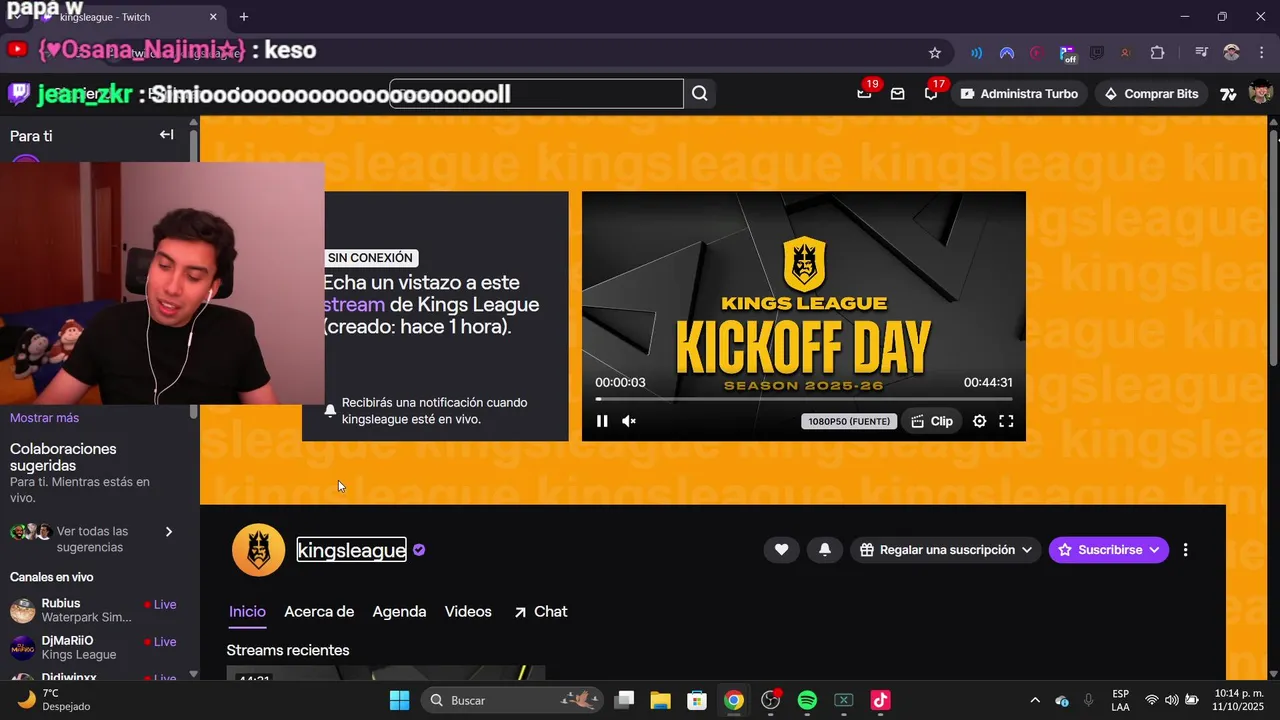
Task: Seek on the video progress bar
Action: coord(803,399)
